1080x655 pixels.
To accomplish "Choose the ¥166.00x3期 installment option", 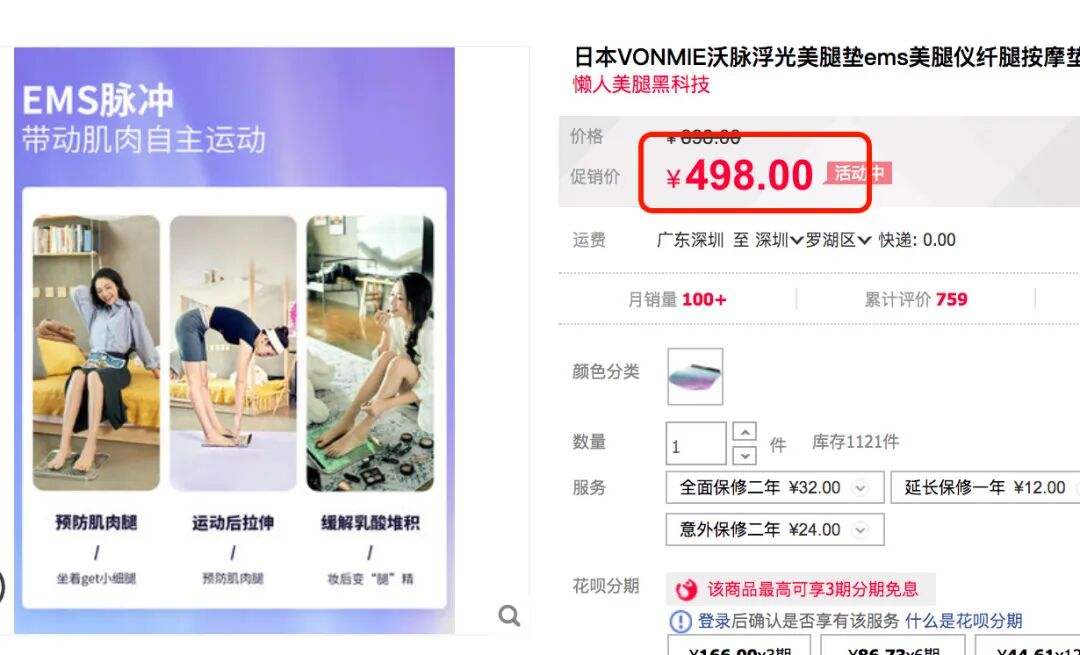I will click(x=739, y=646).
